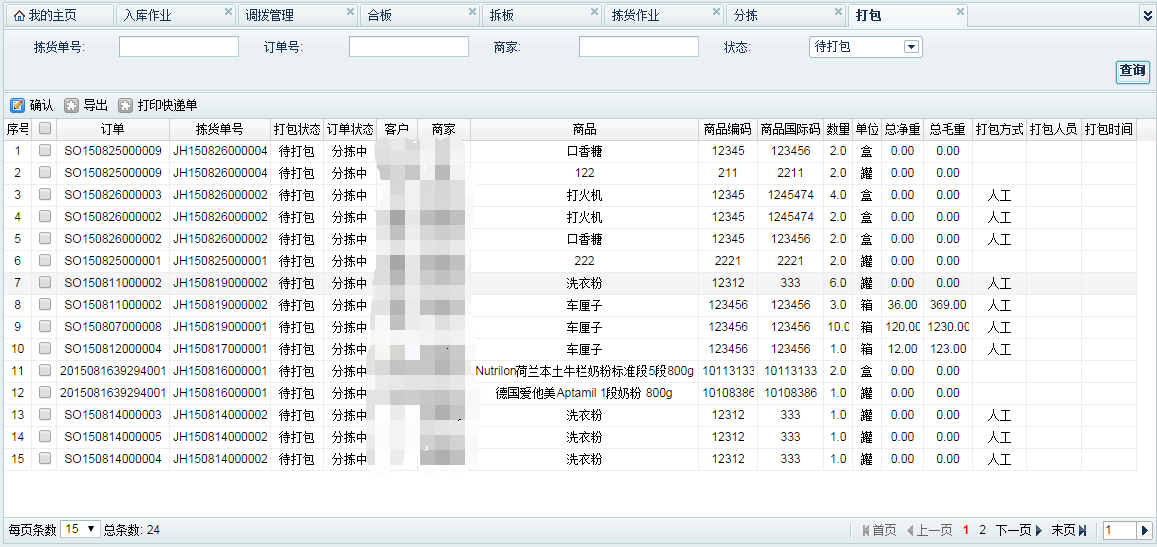Image resolution: width=1157 pixels, height=547 pixels.
Task: Click the 导出 export icon
Action: coord(71,105)
